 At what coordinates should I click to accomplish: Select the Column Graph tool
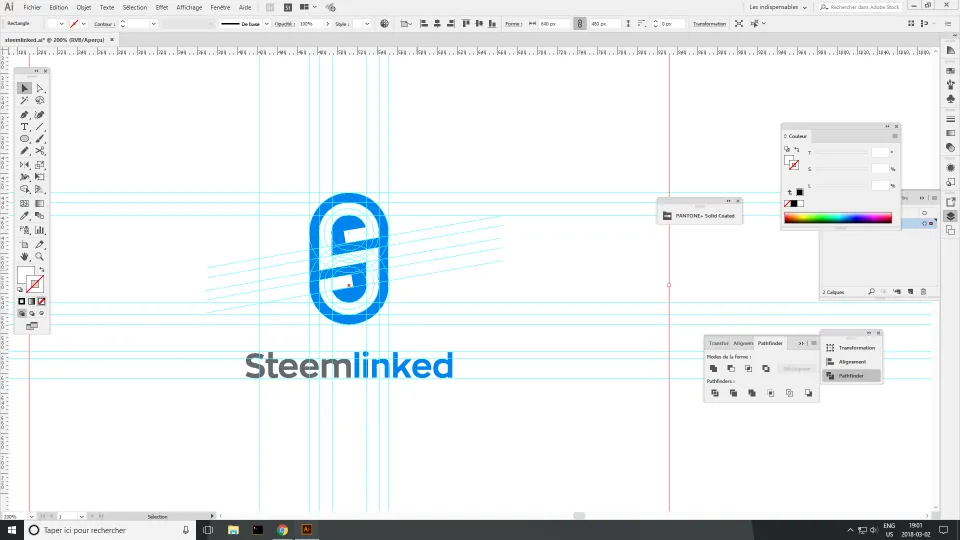(x=40, y=230)
